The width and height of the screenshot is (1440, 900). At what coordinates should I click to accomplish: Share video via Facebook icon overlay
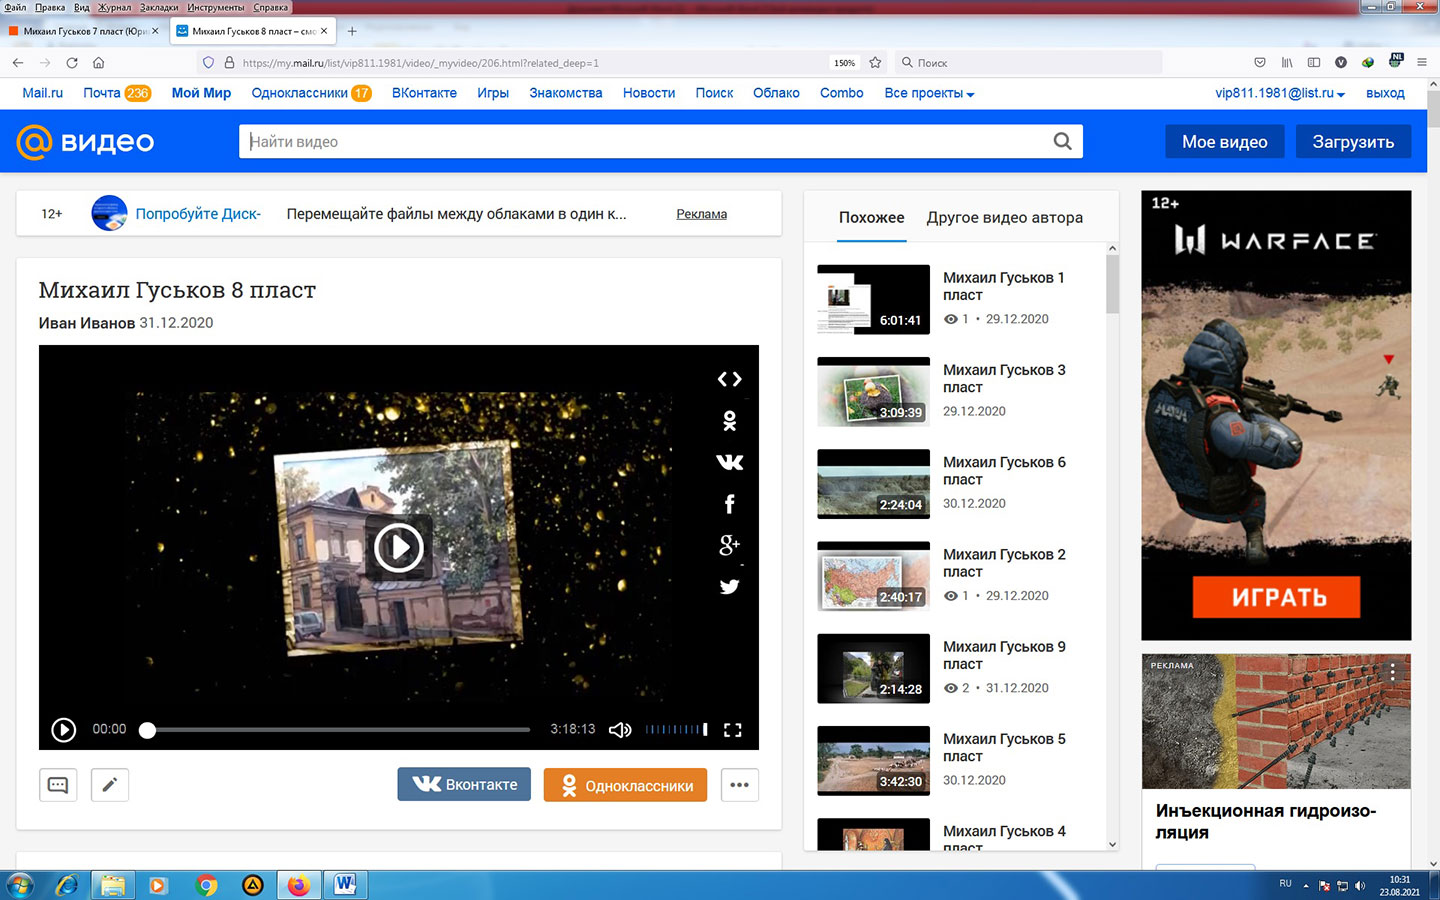[729, 504]
